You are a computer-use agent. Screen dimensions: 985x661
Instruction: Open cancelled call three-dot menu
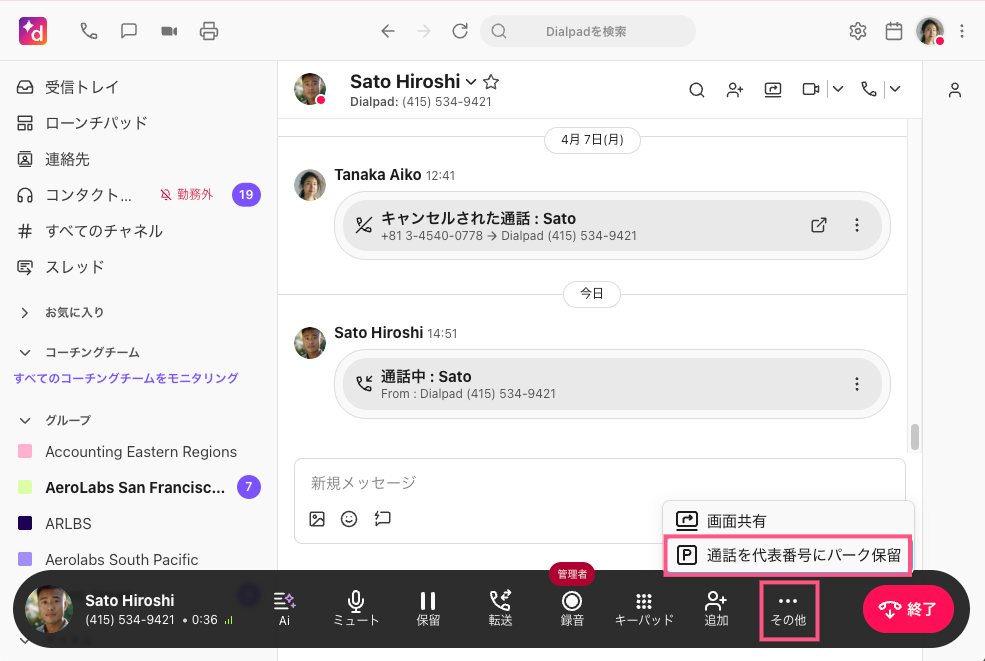[857, 225]
